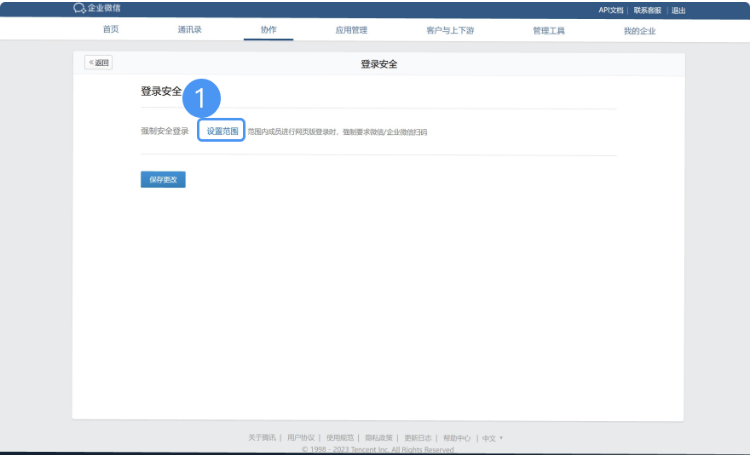Viewport: 751px width, 455px height.
Task: Open the 用户协议 footer link
Action: (x=301, y=438)
